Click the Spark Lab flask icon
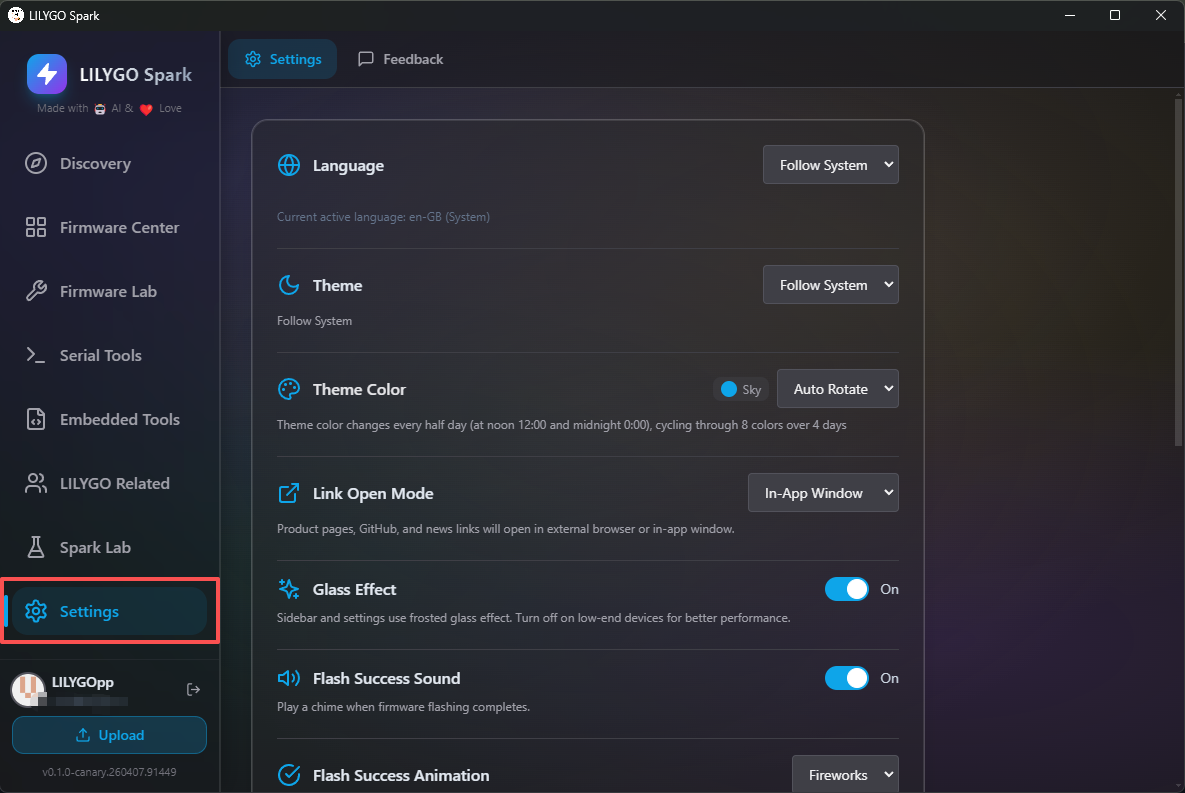Viewport: 1185px width, 793px height. 36,548
